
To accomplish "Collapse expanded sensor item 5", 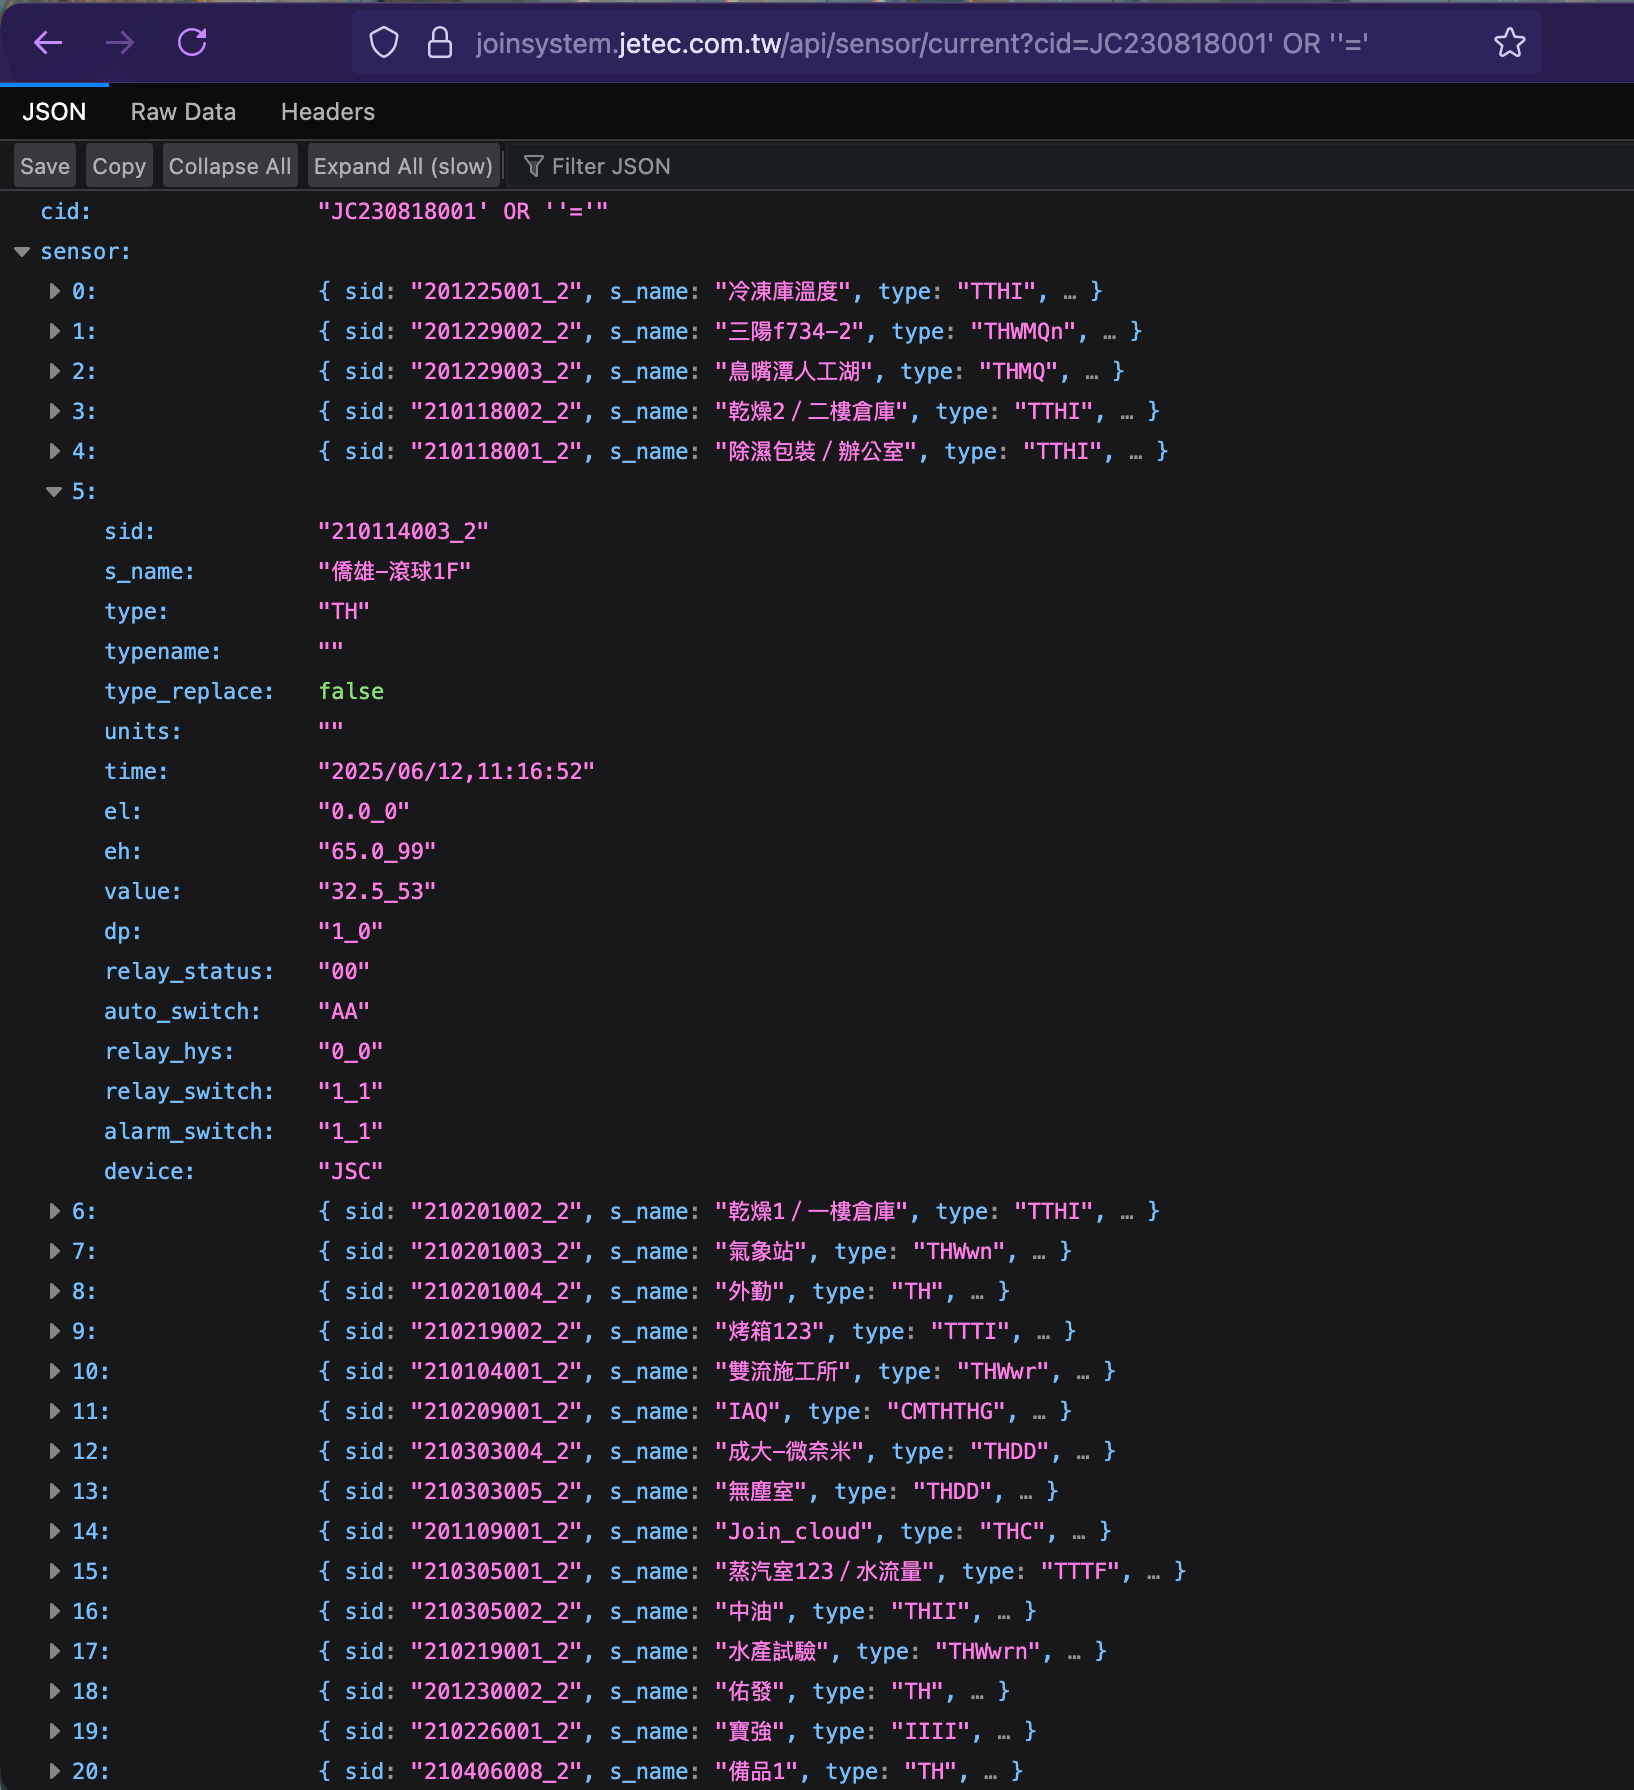I will [55, 491].
